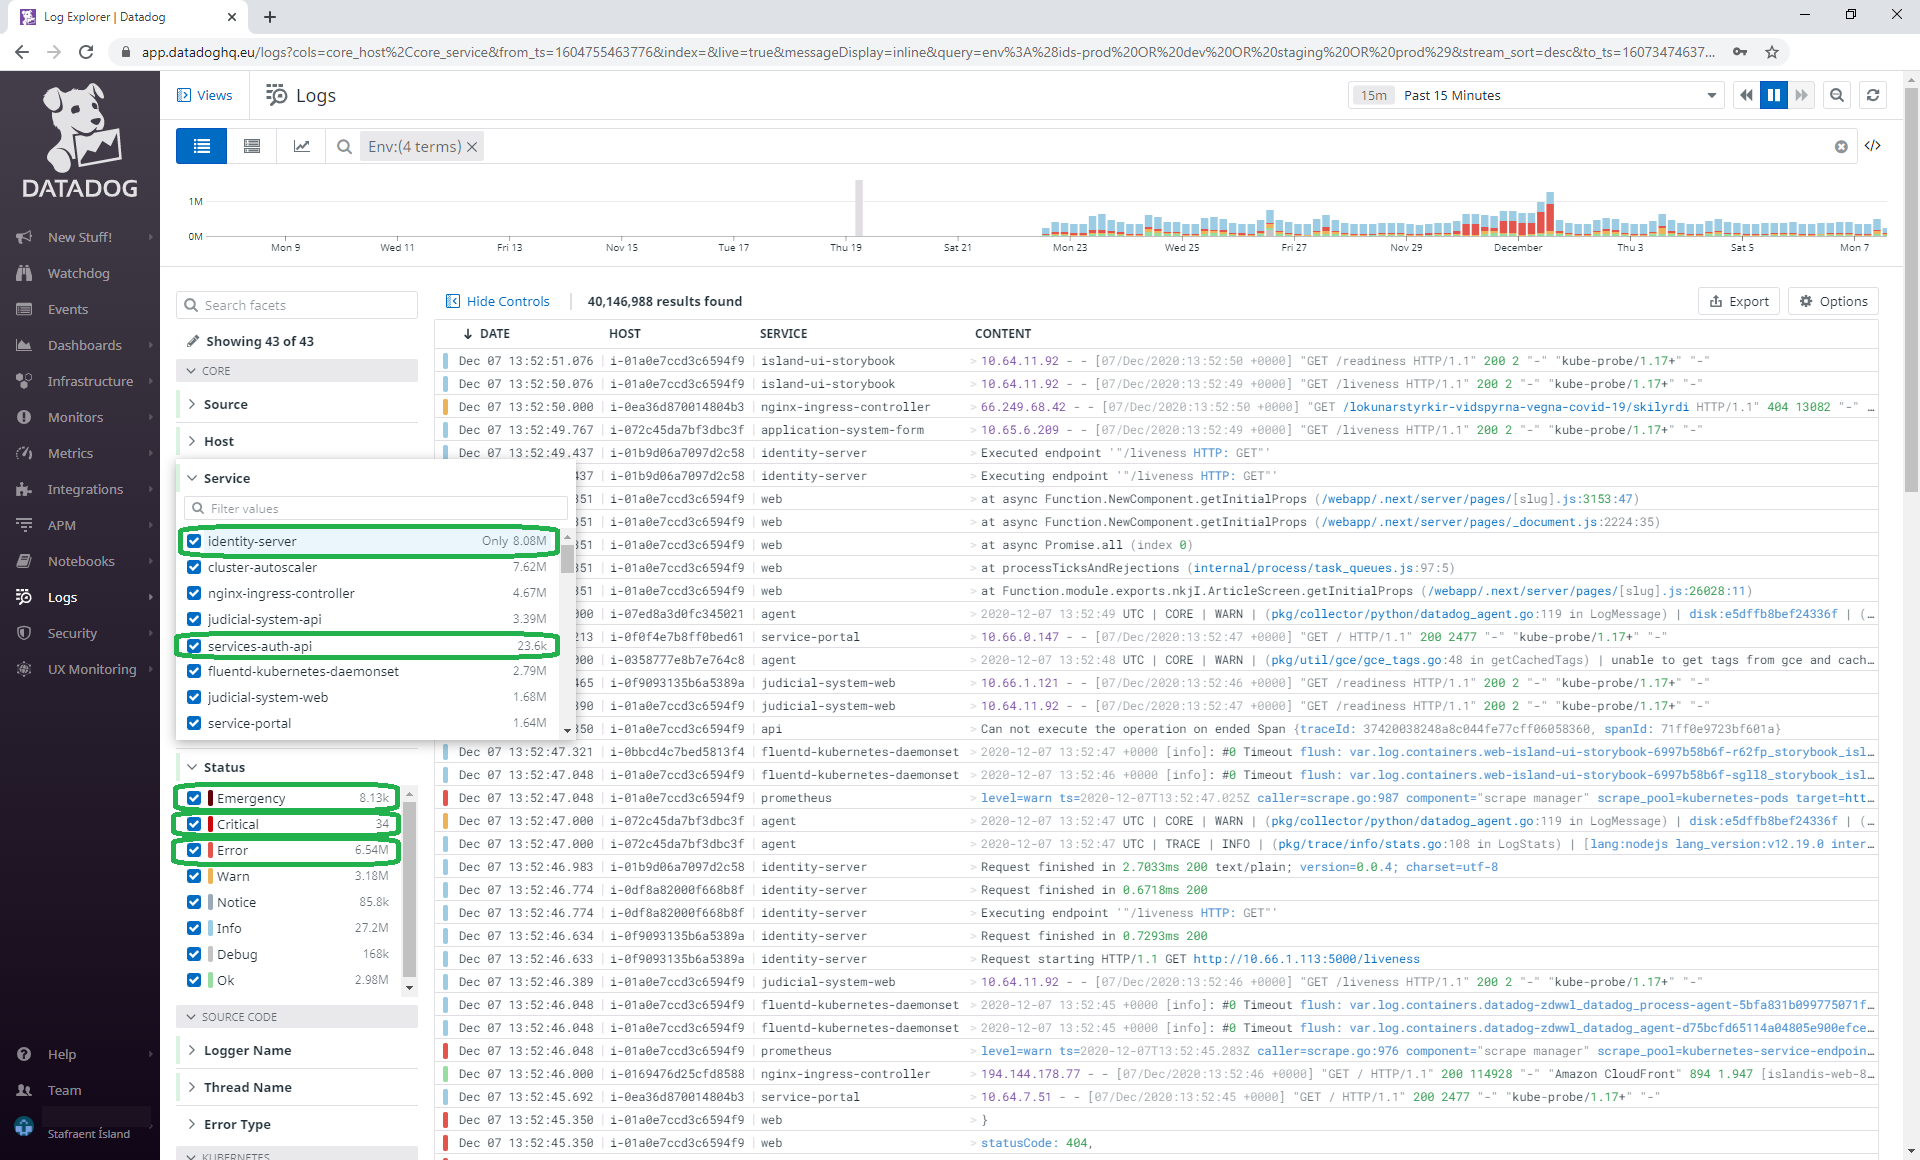Screen dimensions: 1920x1160
Task: Switch to patterns view icon
Action: click(252, 146)
